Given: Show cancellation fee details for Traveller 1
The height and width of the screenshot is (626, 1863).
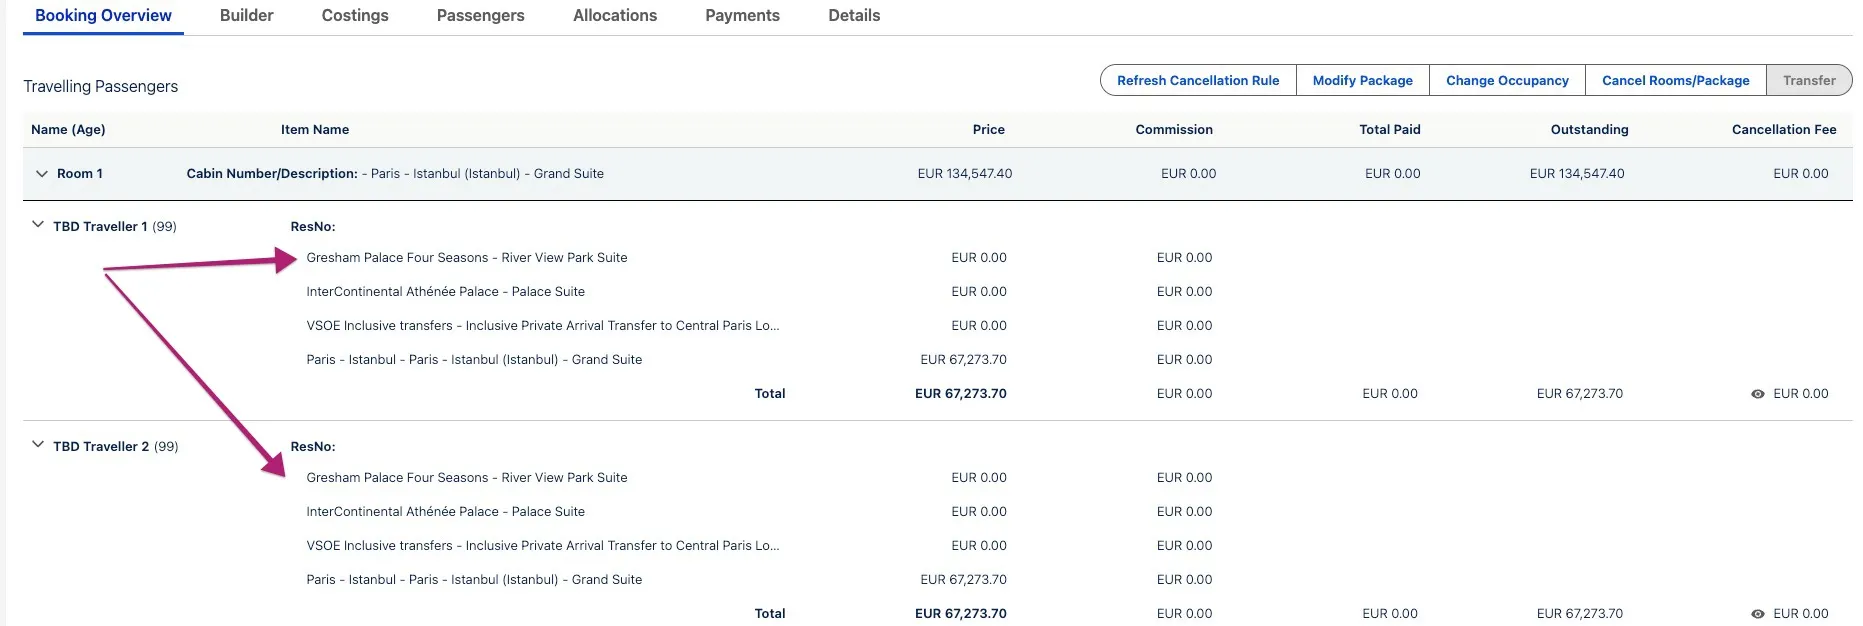Looking at the screenshot, I should coord(1757,394).
